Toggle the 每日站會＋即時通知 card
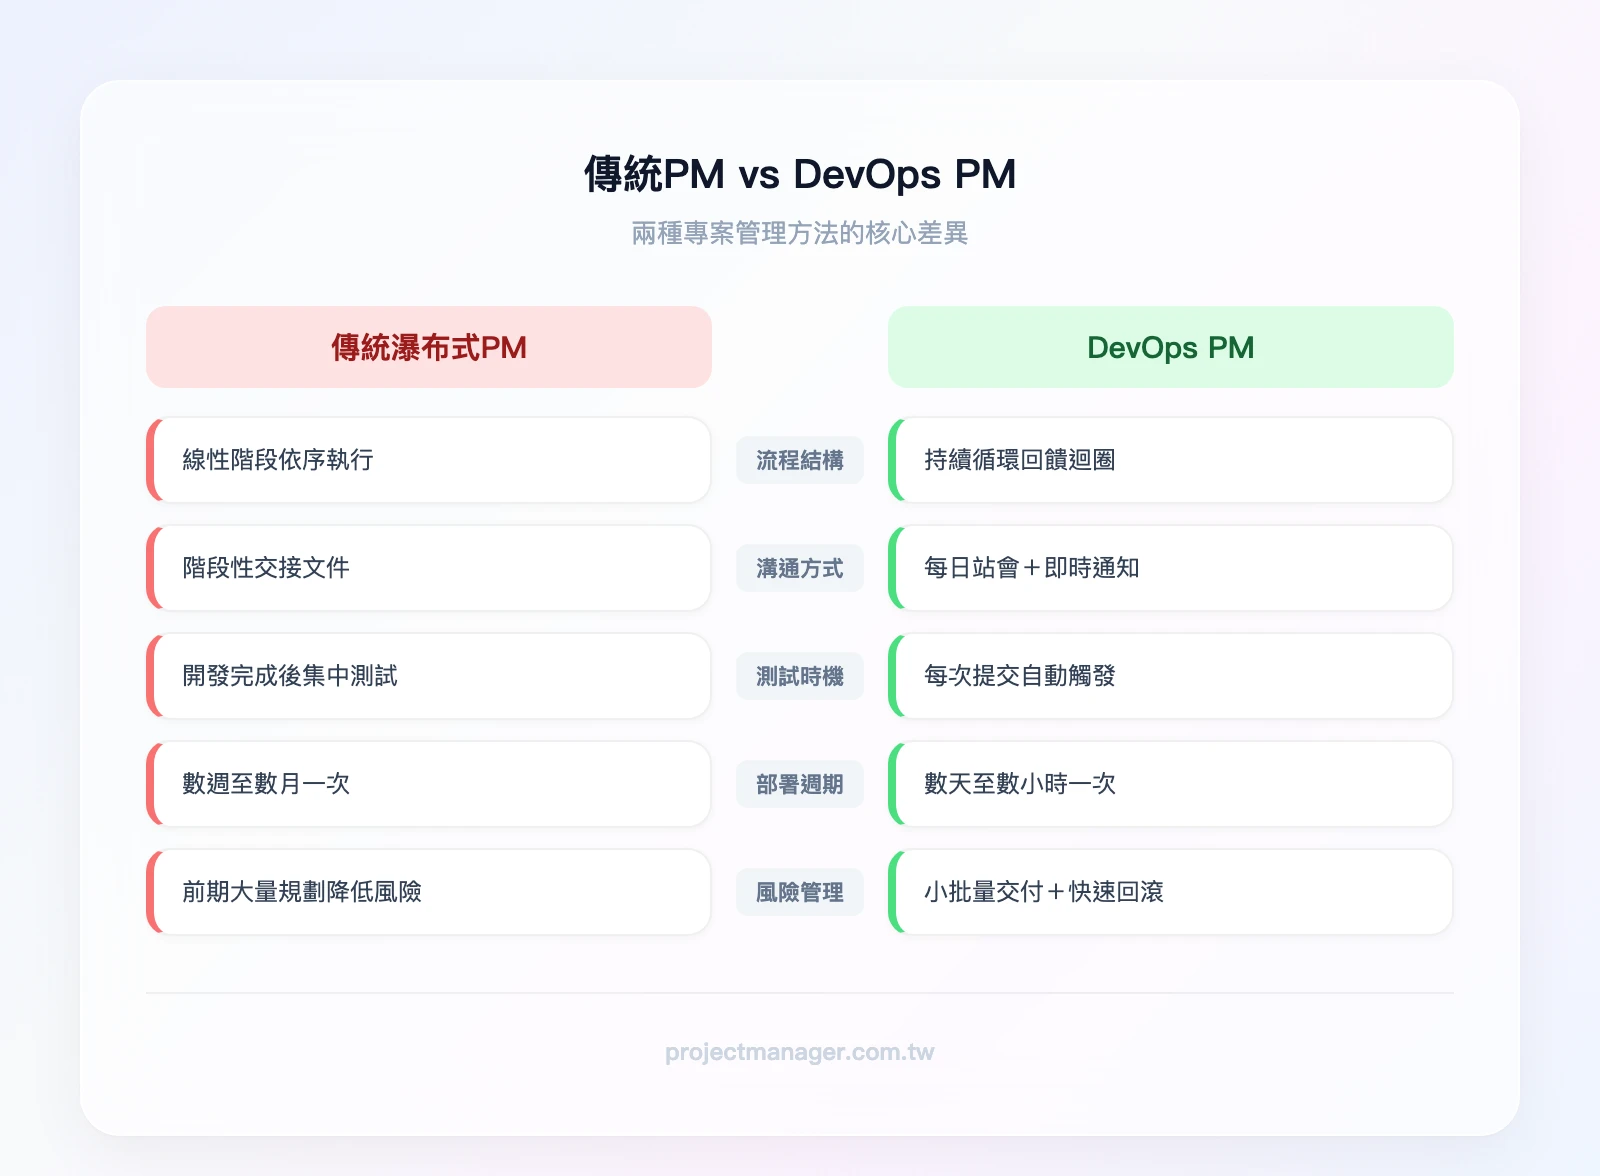The height and width of the screenshot is (1176, 1600). tap(1170, 568)
